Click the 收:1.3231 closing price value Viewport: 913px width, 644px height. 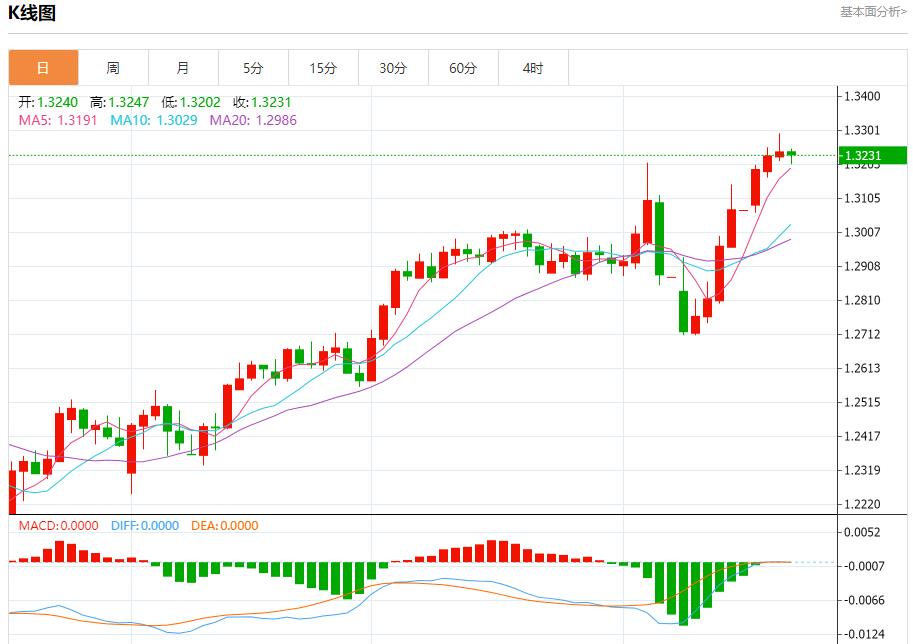tap(262, 103)
